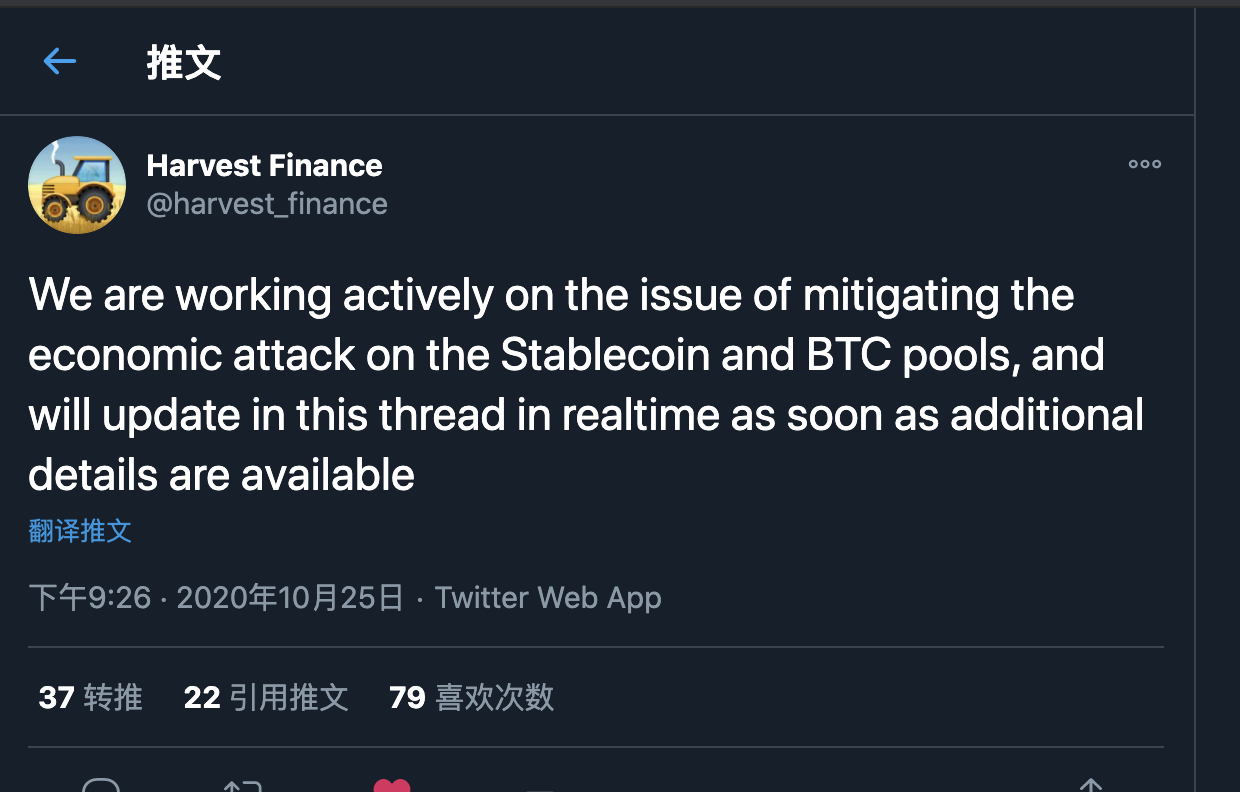This screenshot has width=1240, height=792.
Task: Click the tweet body text
Action: (x=586, y=385)
